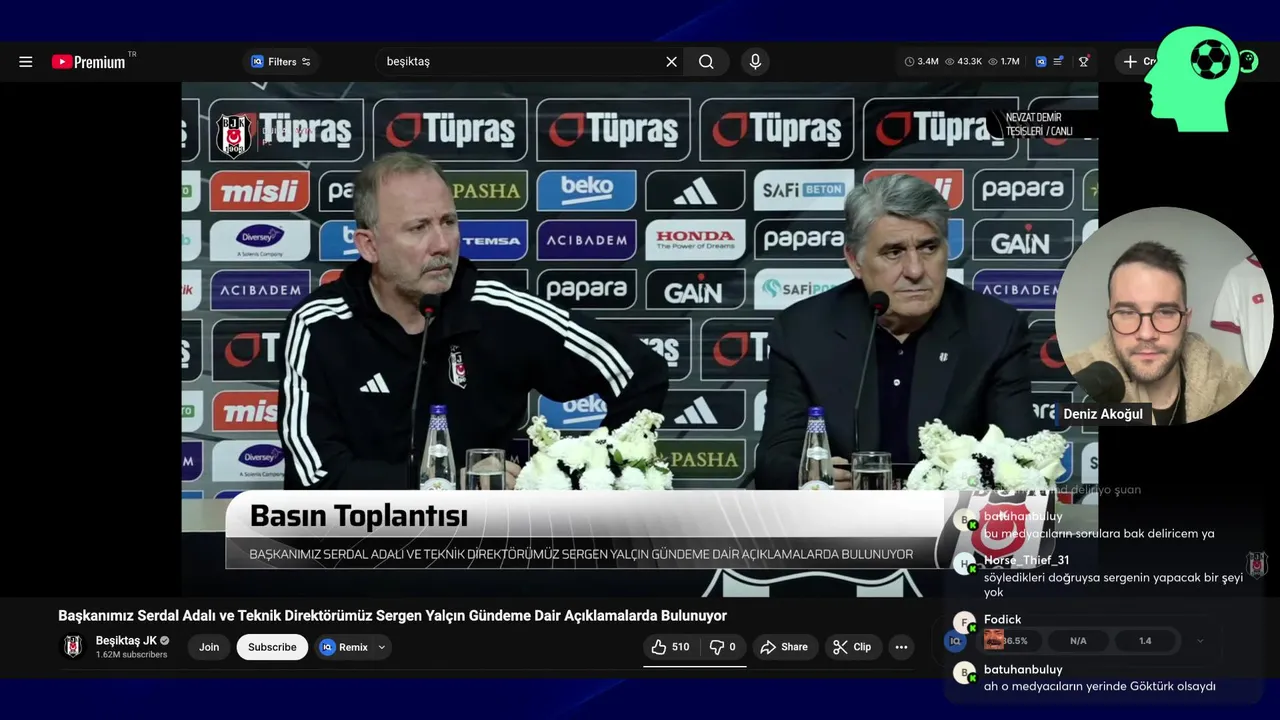Open the Beşiktaş JK channel name link
Image resolution: width=1280 pixels, height=720 pixels.
(x=126, y=641)
